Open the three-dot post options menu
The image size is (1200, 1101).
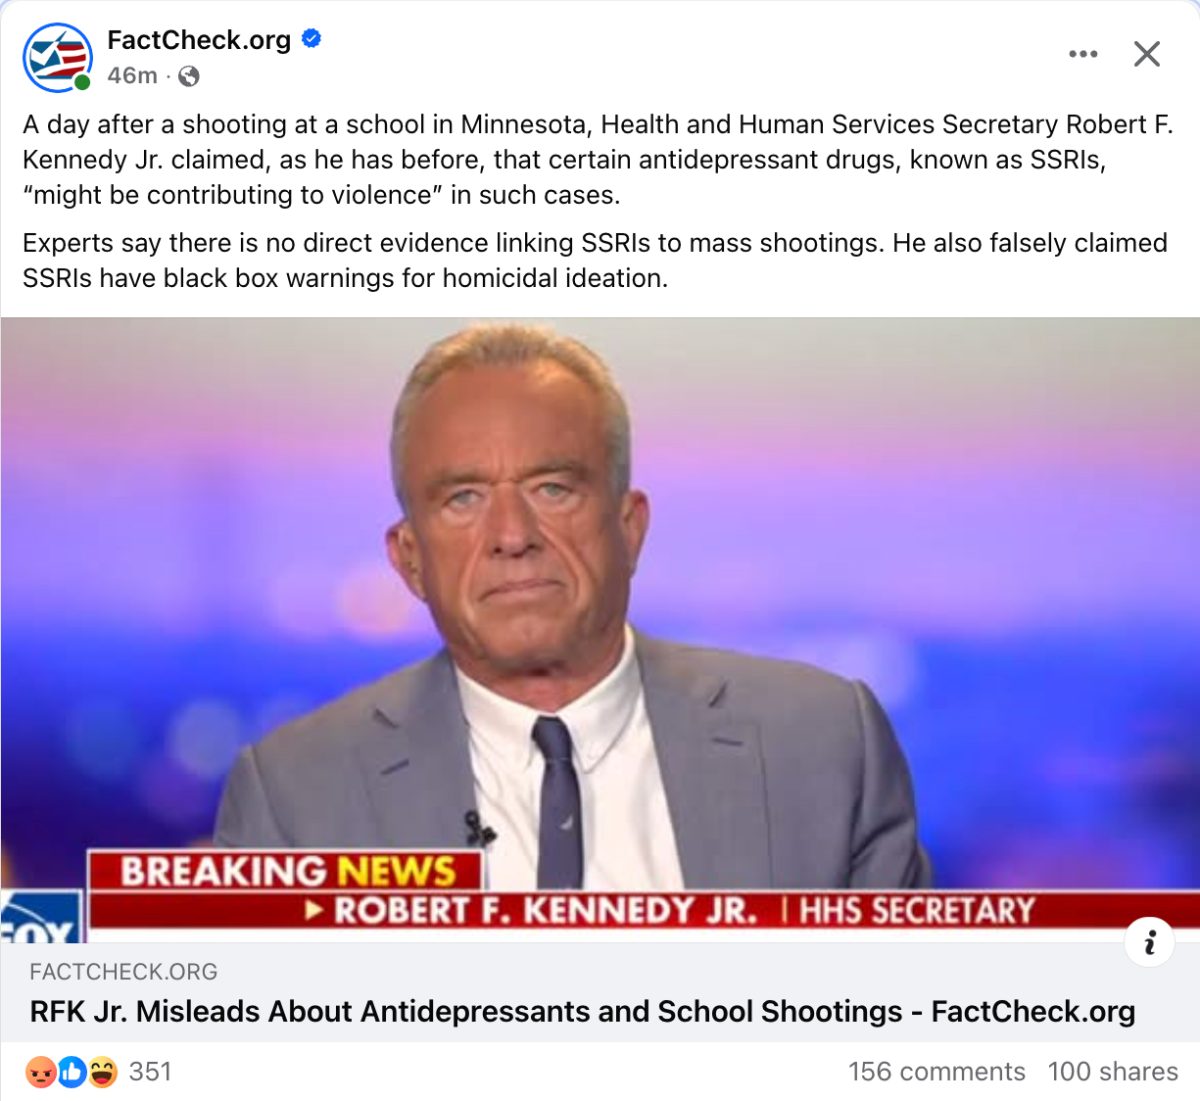pos(1083,54)
